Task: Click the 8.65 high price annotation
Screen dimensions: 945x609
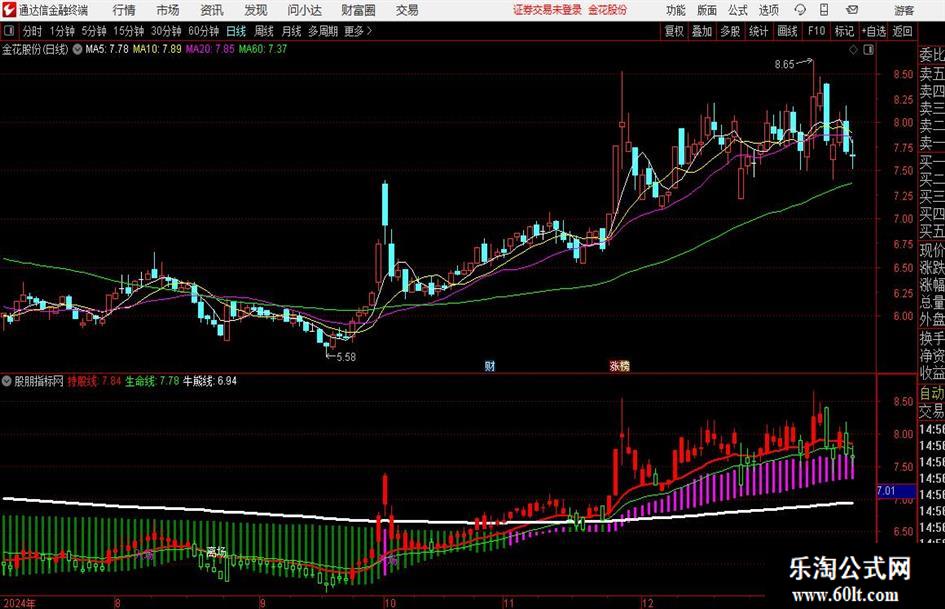Action: 785,64
